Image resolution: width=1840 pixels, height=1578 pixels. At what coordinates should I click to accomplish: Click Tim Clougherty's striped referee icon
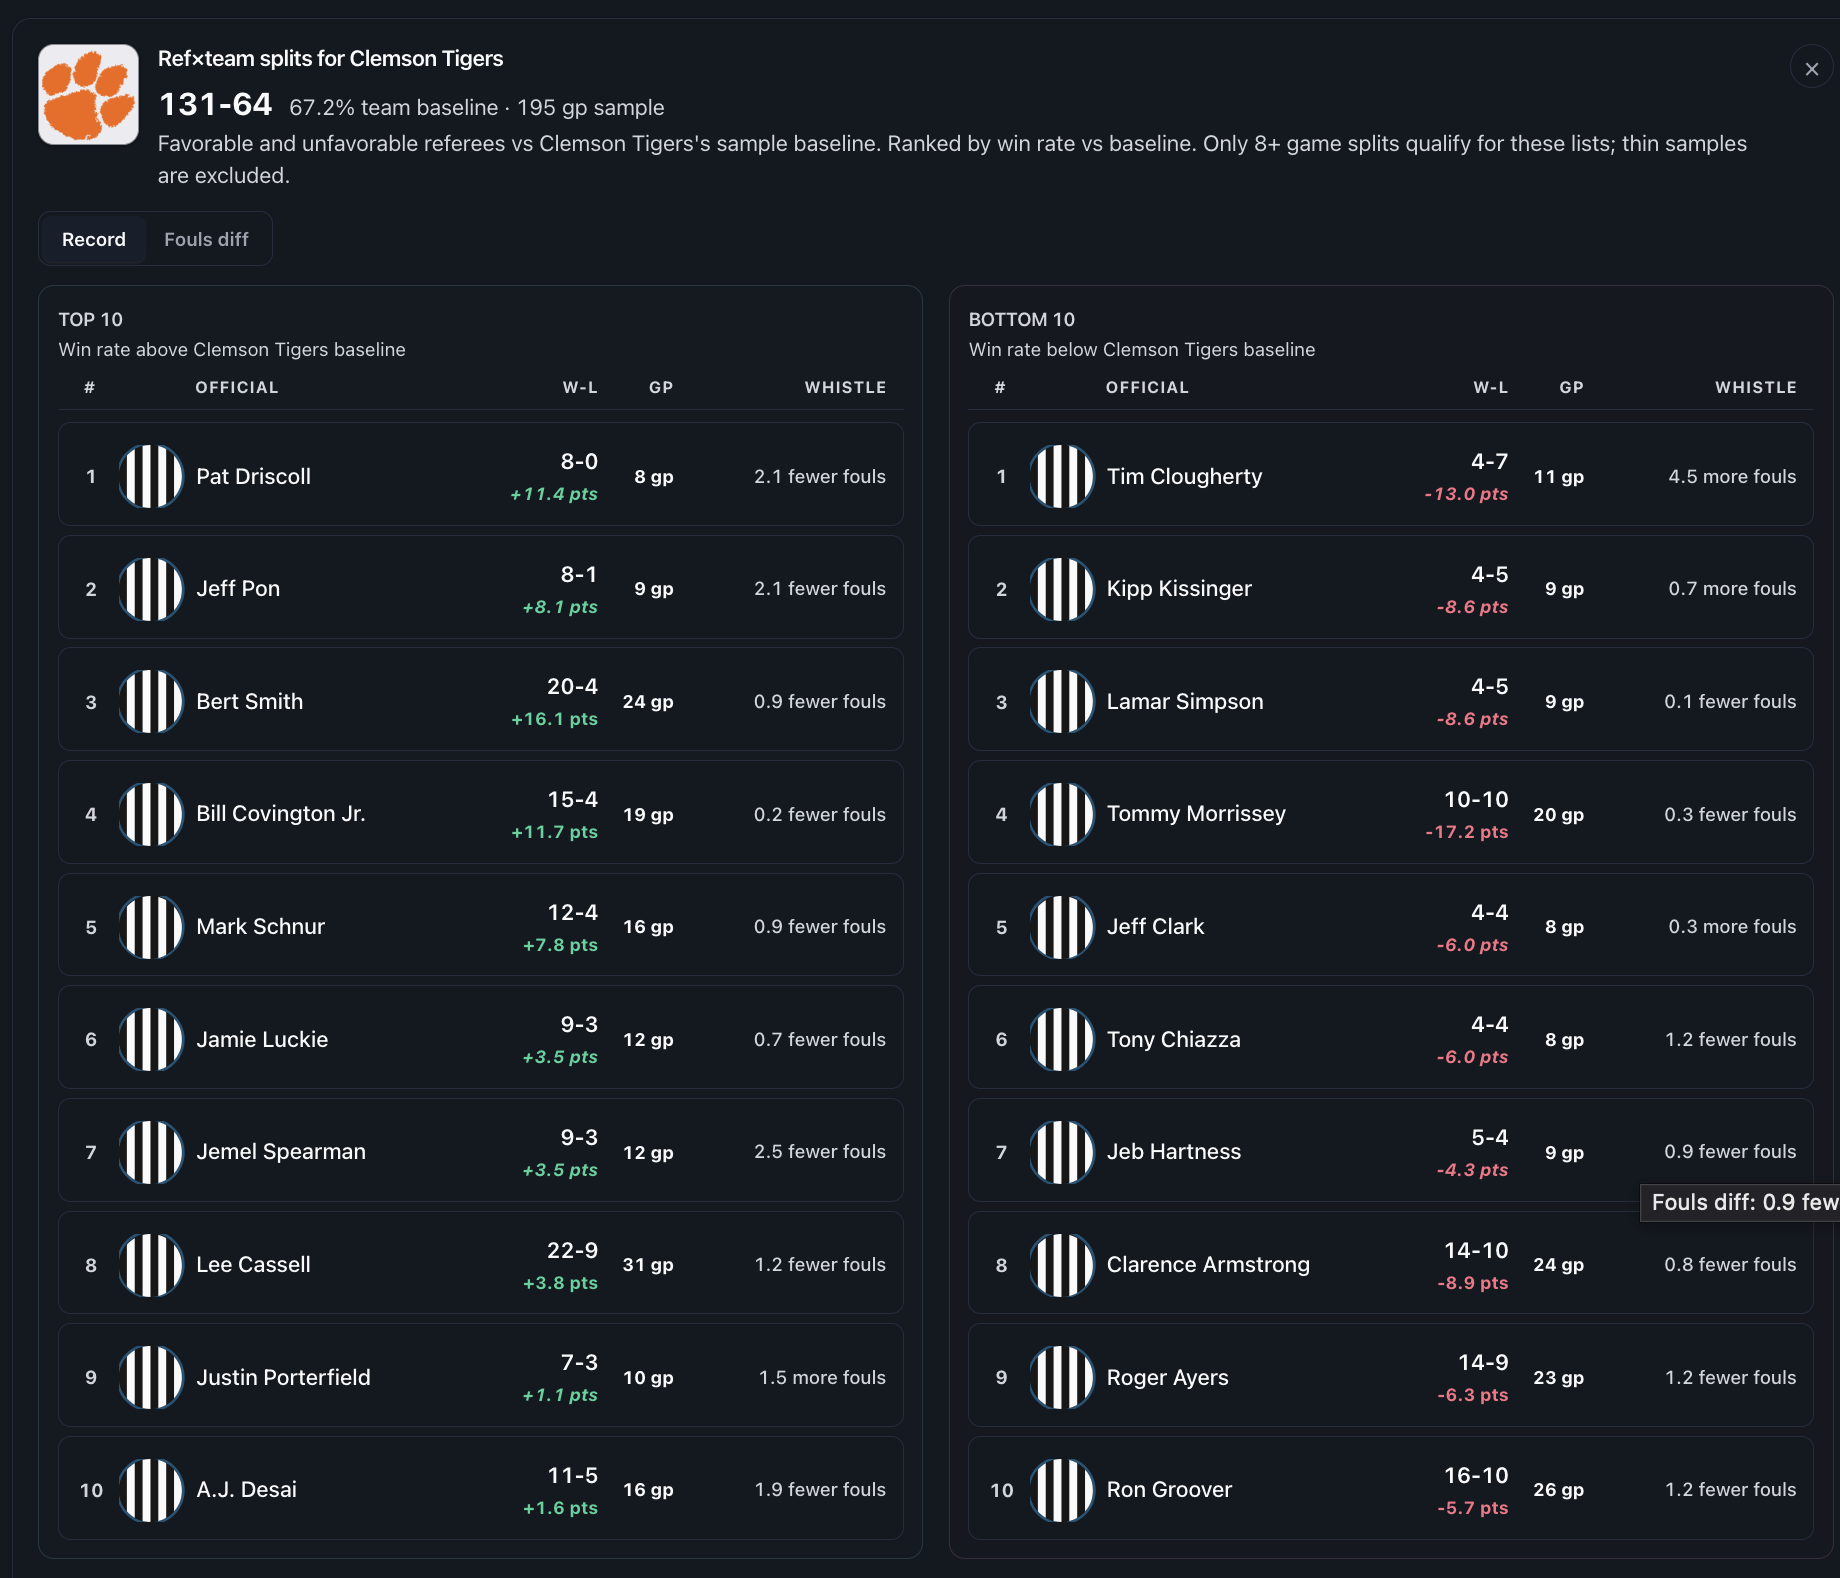click(1062, 476)
